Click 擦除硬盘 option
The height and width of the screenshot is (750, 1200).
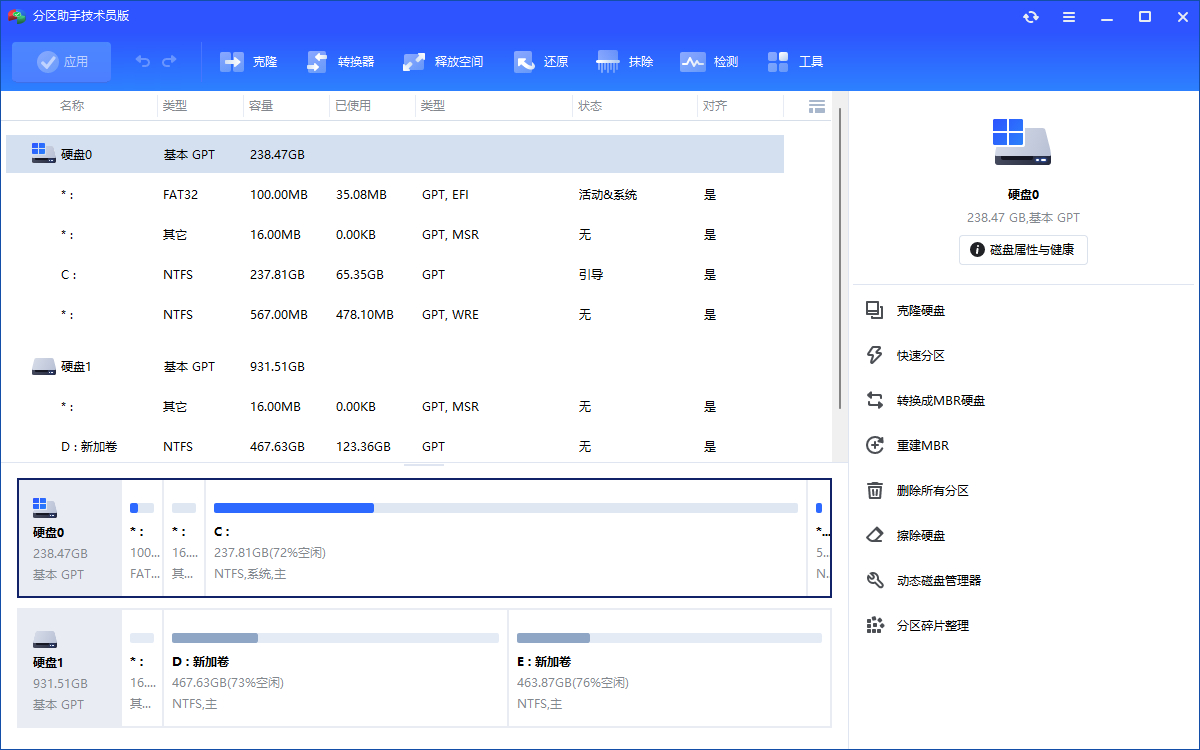coord(921,536)
